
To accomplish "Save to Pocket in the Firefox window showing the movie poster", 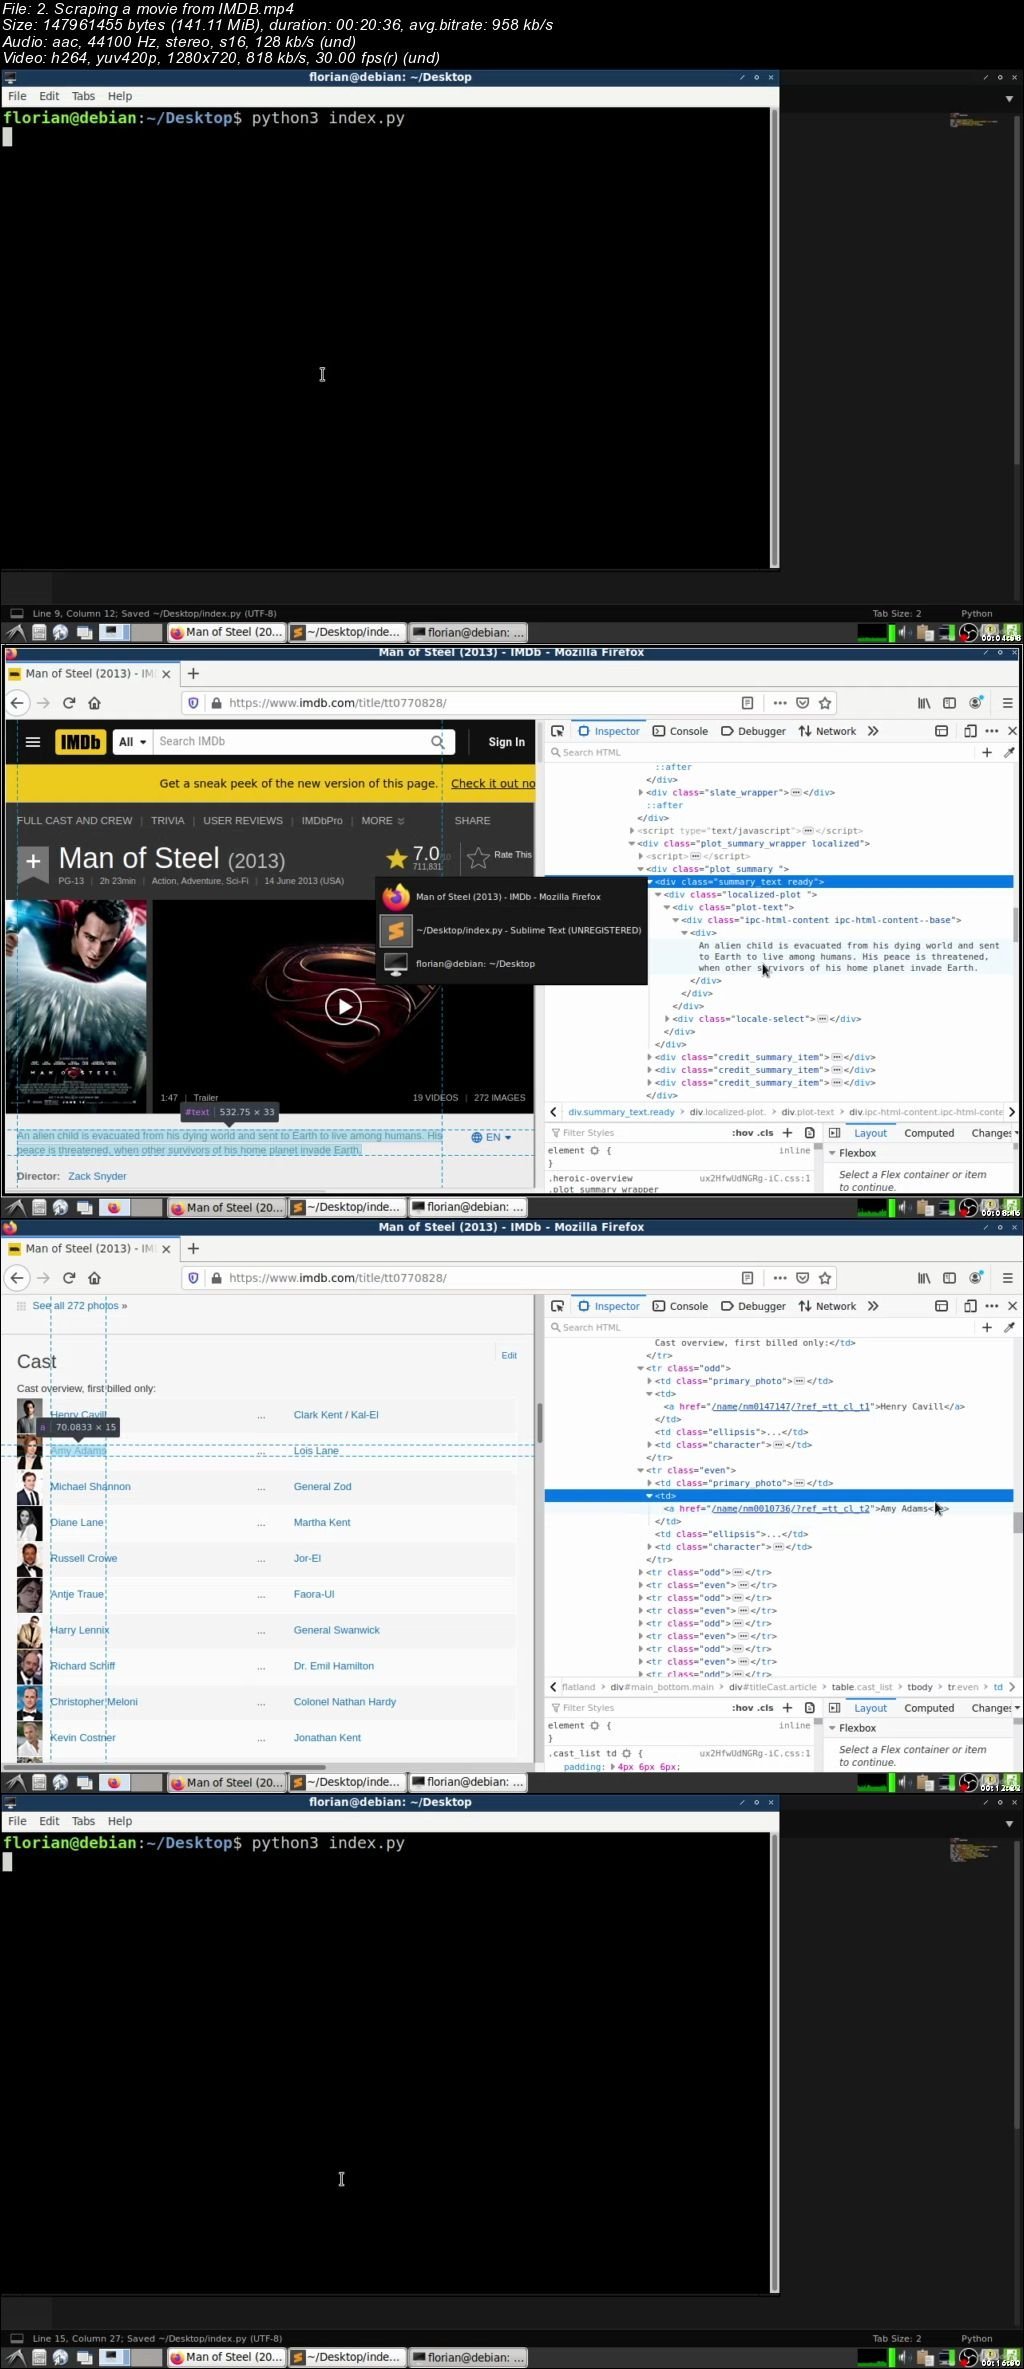I will tap(802, 703).
